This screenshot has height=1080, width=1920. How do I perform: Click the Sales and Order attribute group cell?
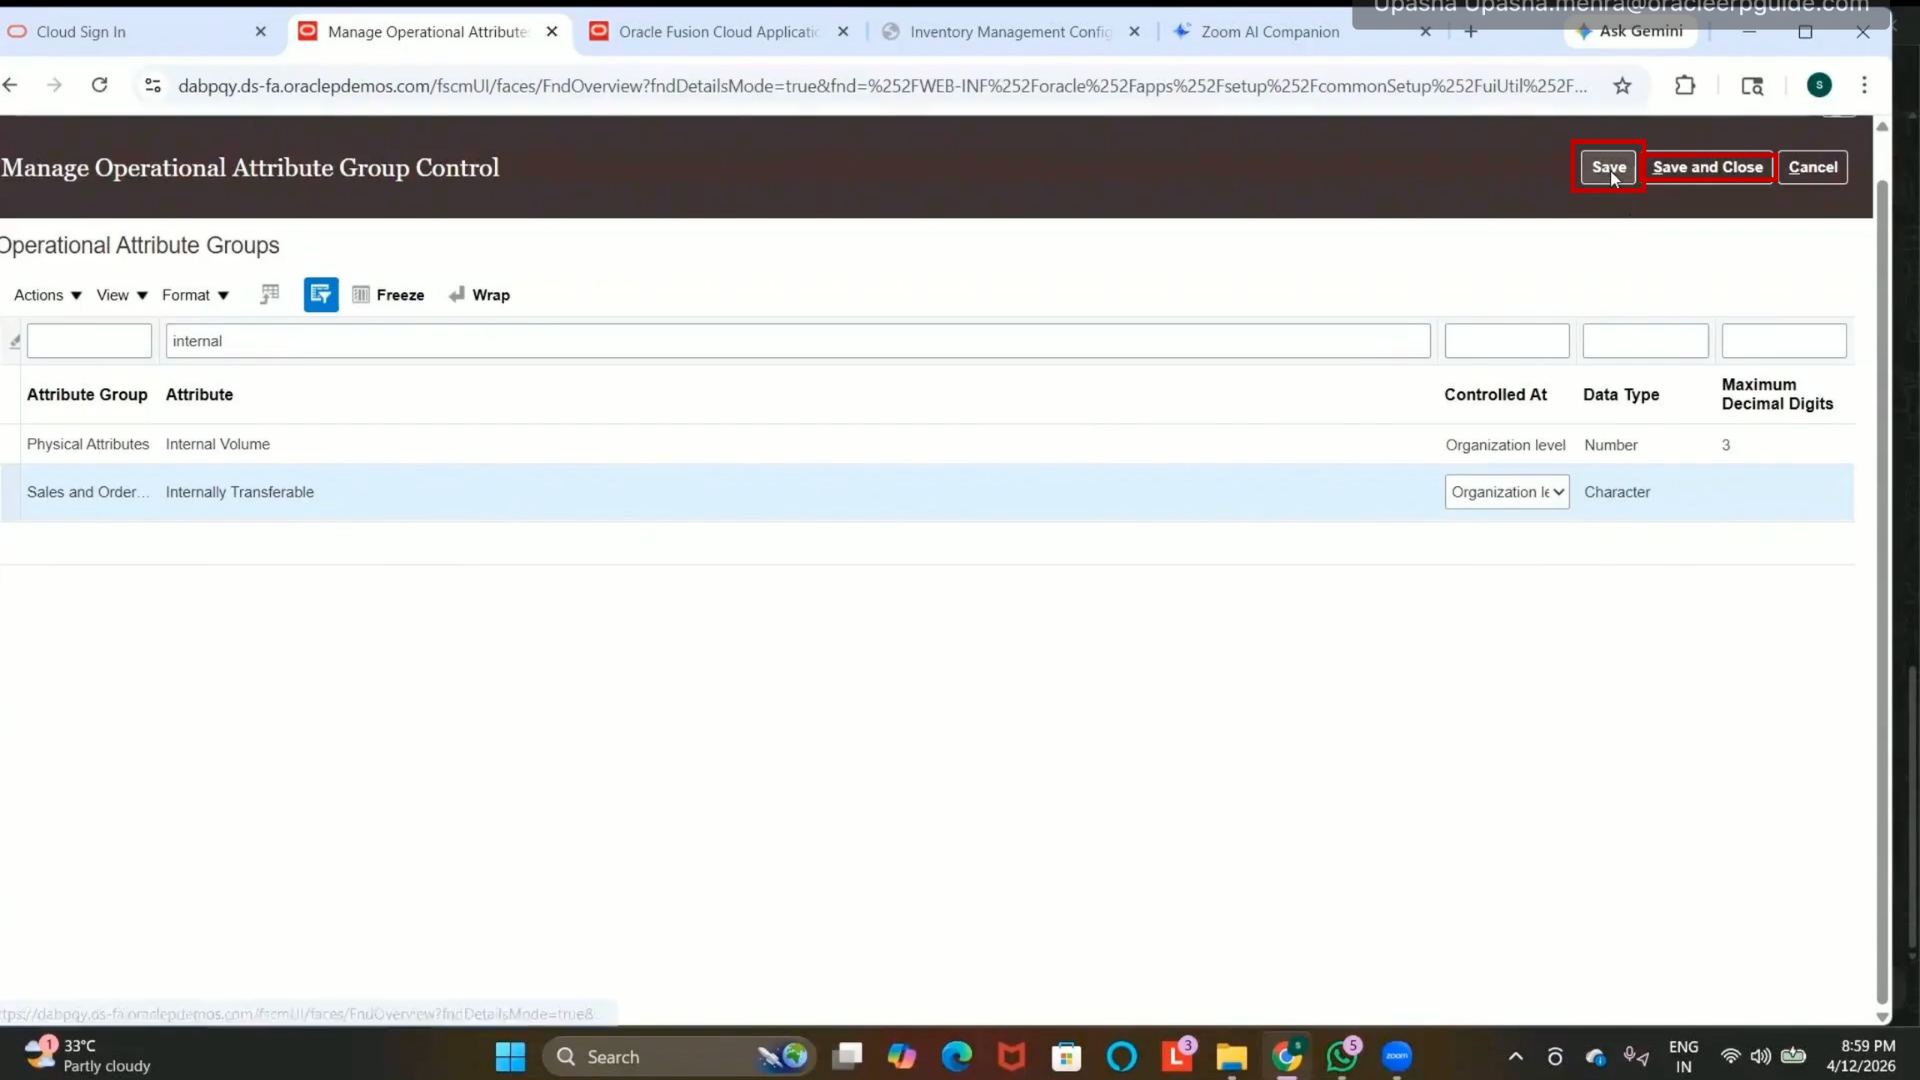(x=88, y=492)
